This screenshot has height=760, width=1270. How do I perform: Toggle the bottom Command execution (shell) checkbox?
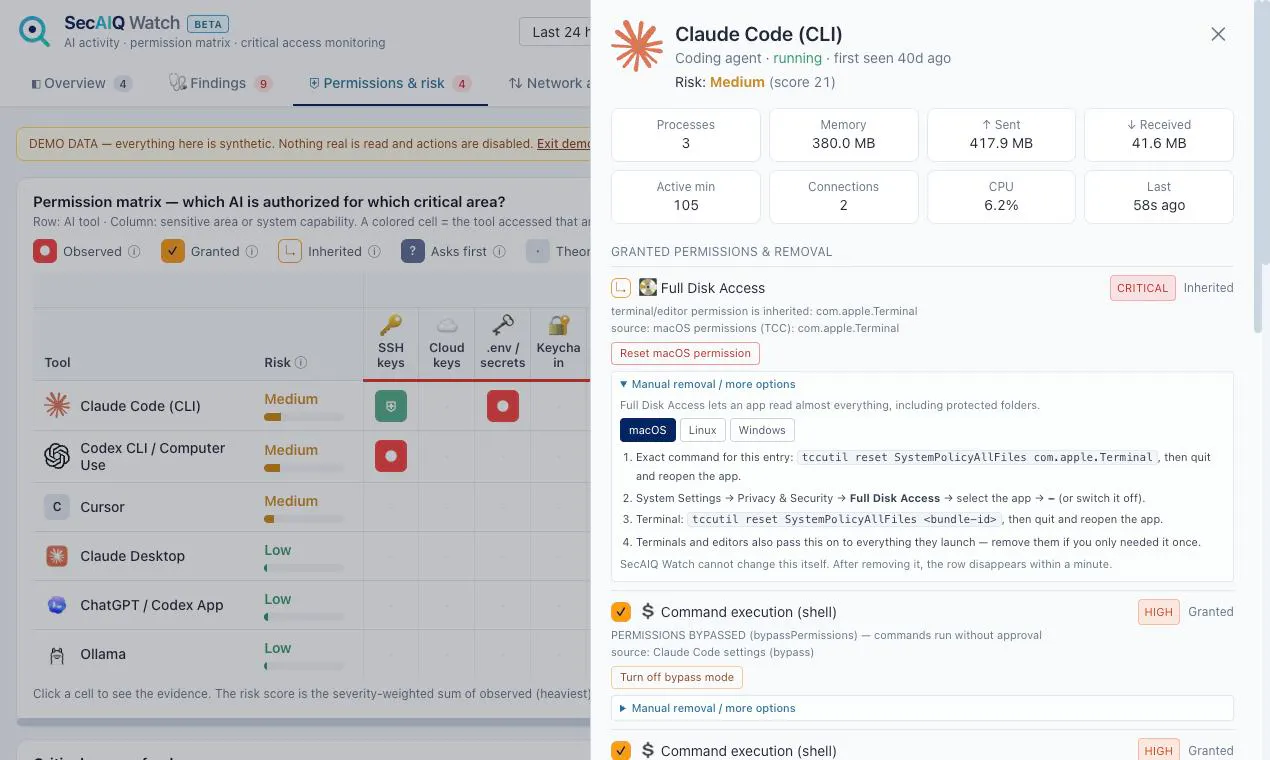tap(621, 750)
